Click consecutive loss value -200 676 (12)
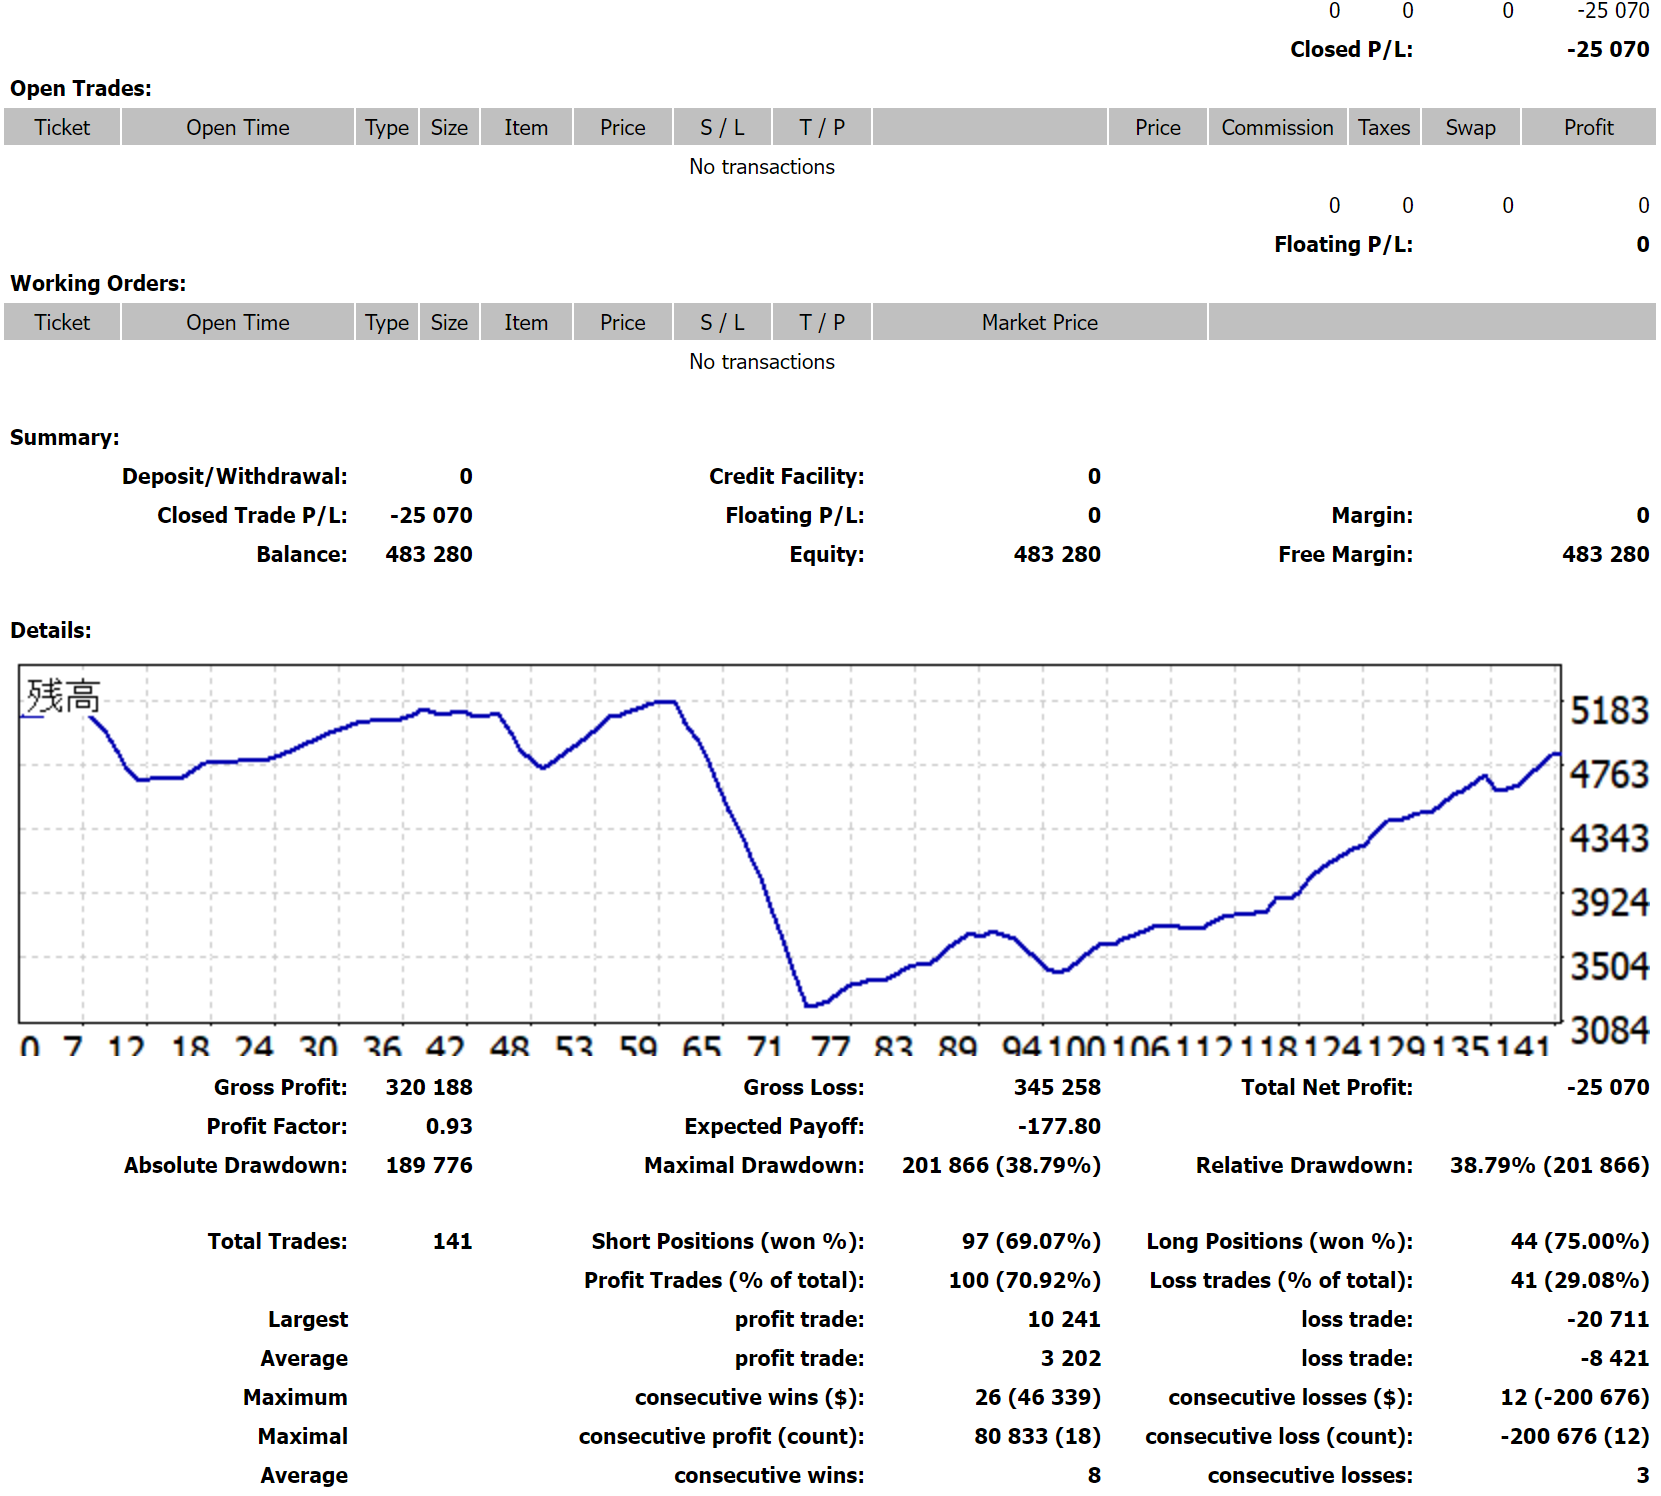The width and height of the screenshot is (1661, 1496). click(1574, 1436)
